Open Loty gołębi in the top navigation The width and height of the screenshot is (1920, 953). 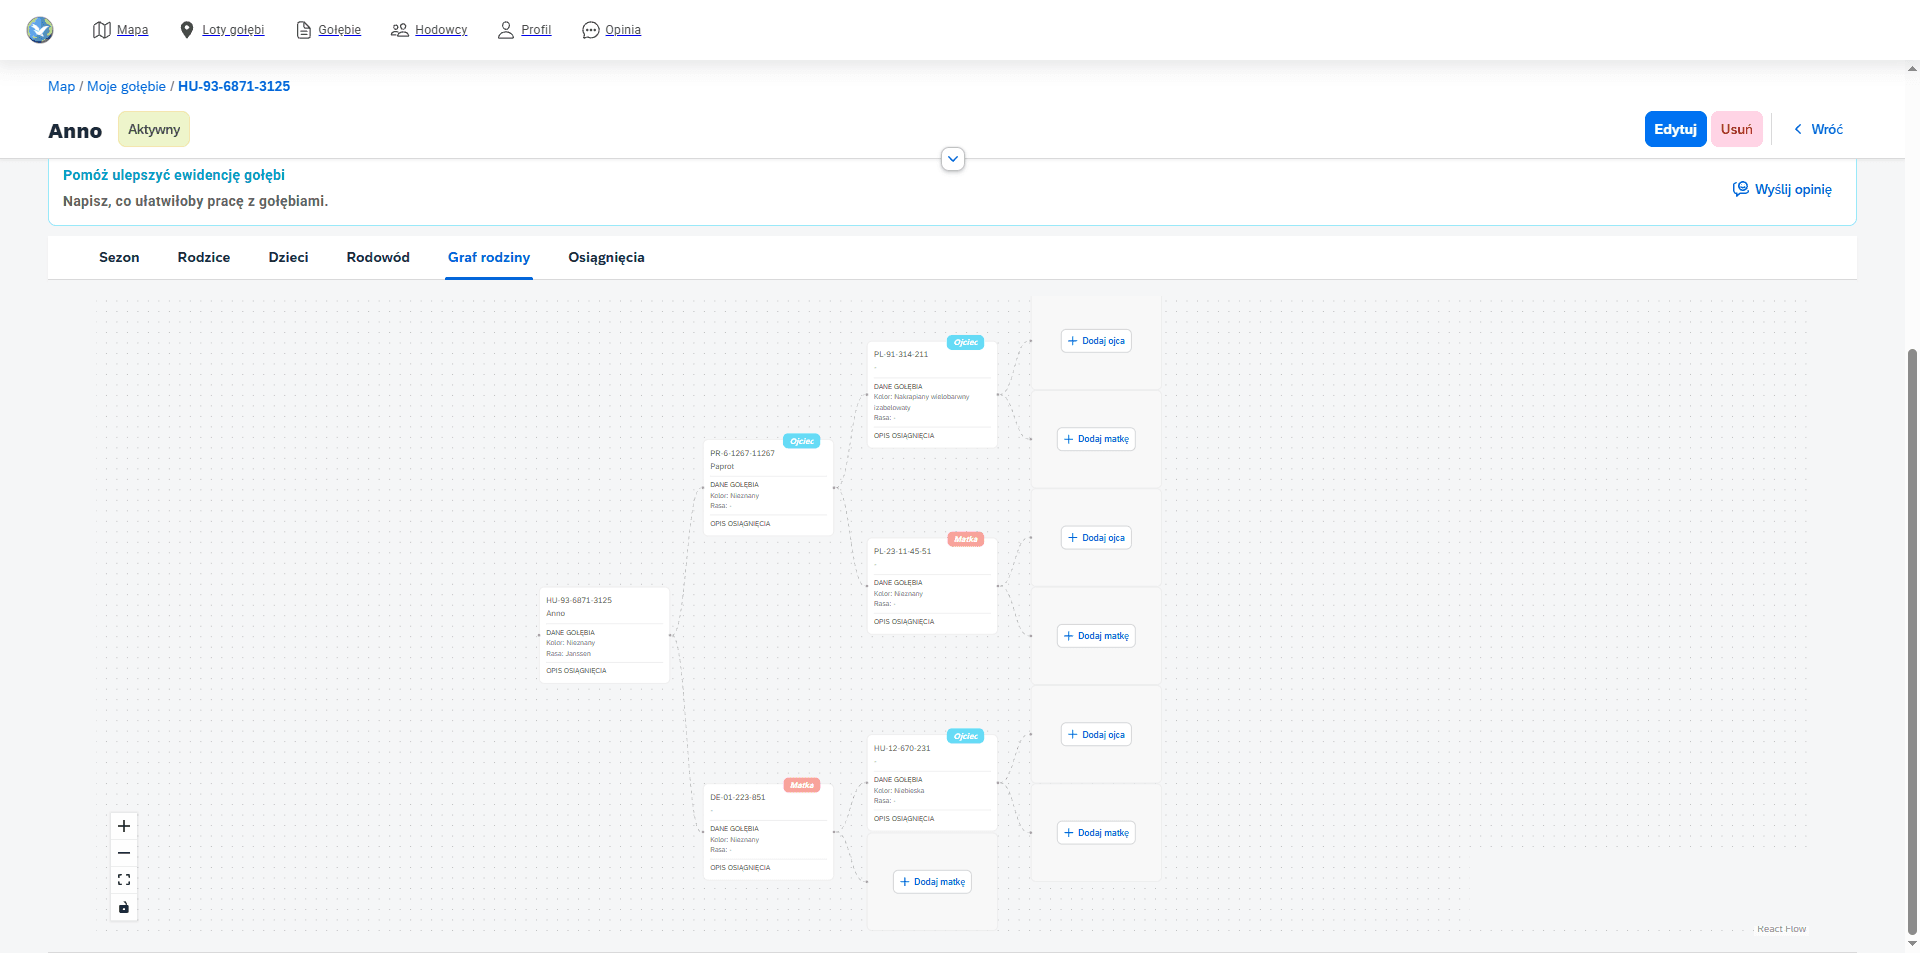click(x=221, y=30)
